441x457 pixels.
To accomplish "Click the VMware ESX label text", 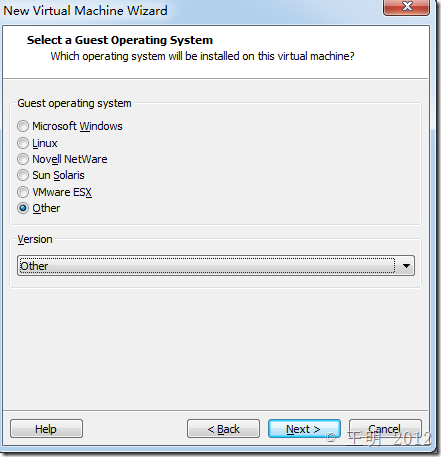I will (x=62, y=192).
